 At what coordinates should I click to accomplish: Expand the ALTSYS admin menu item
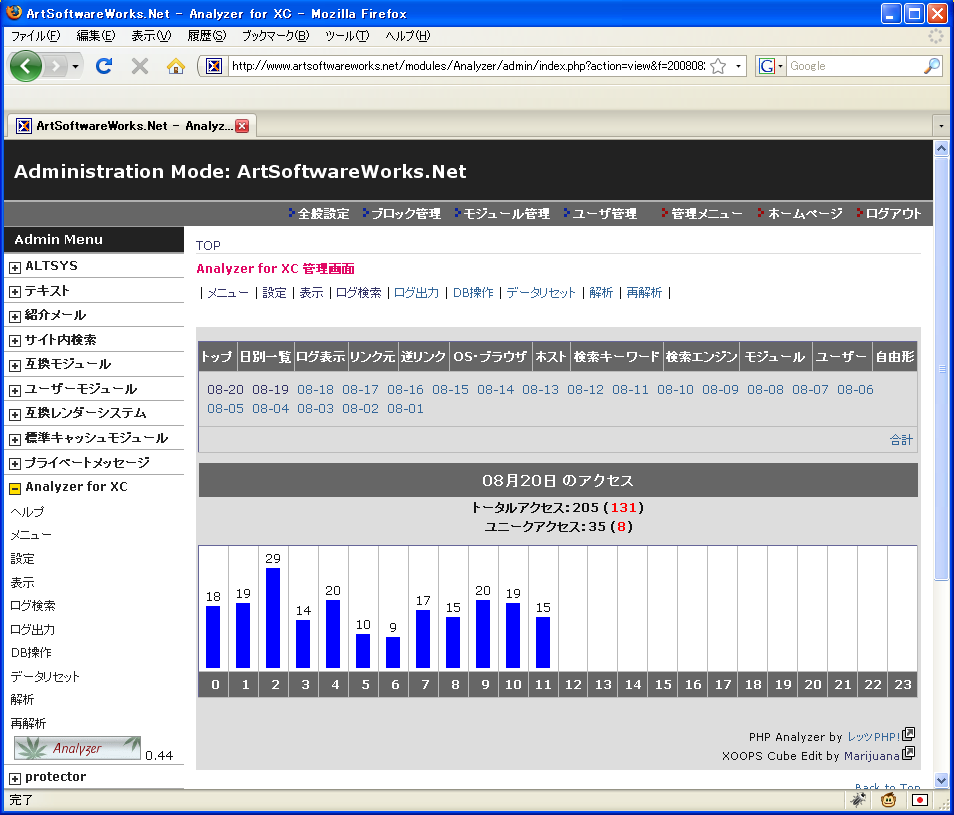coord(15,267)
